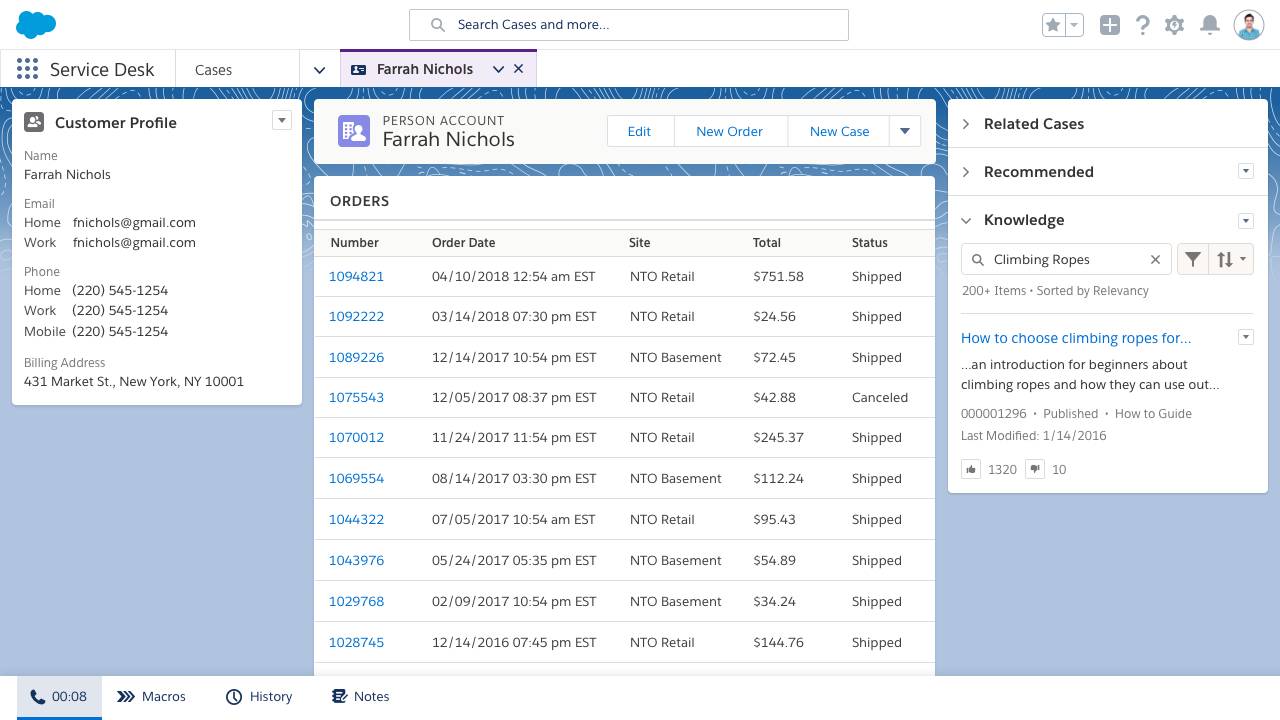Viewport: 1280px width, 720px height.
Task: Click the Last Modified 1/14/2016 text
Action: (1033, 436)
